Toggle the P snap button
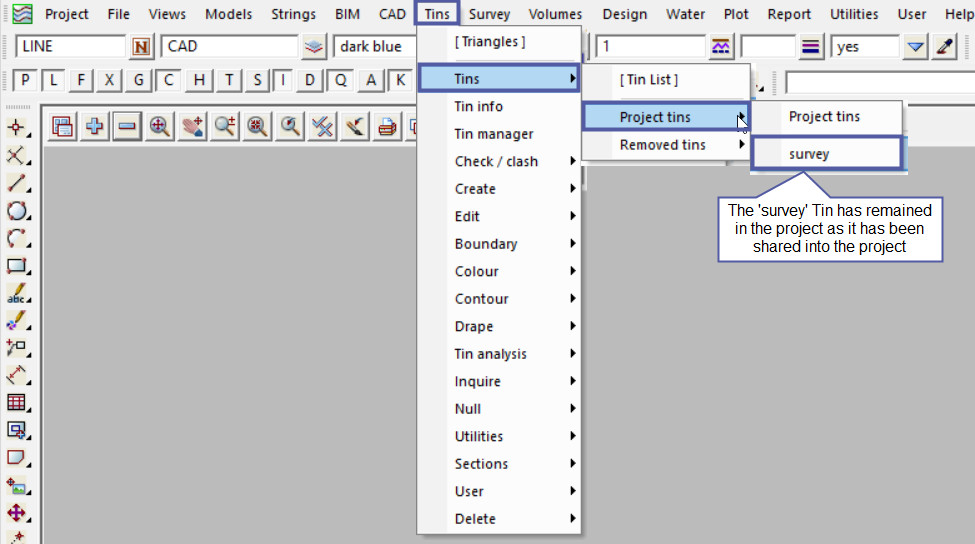 [25, 80]
